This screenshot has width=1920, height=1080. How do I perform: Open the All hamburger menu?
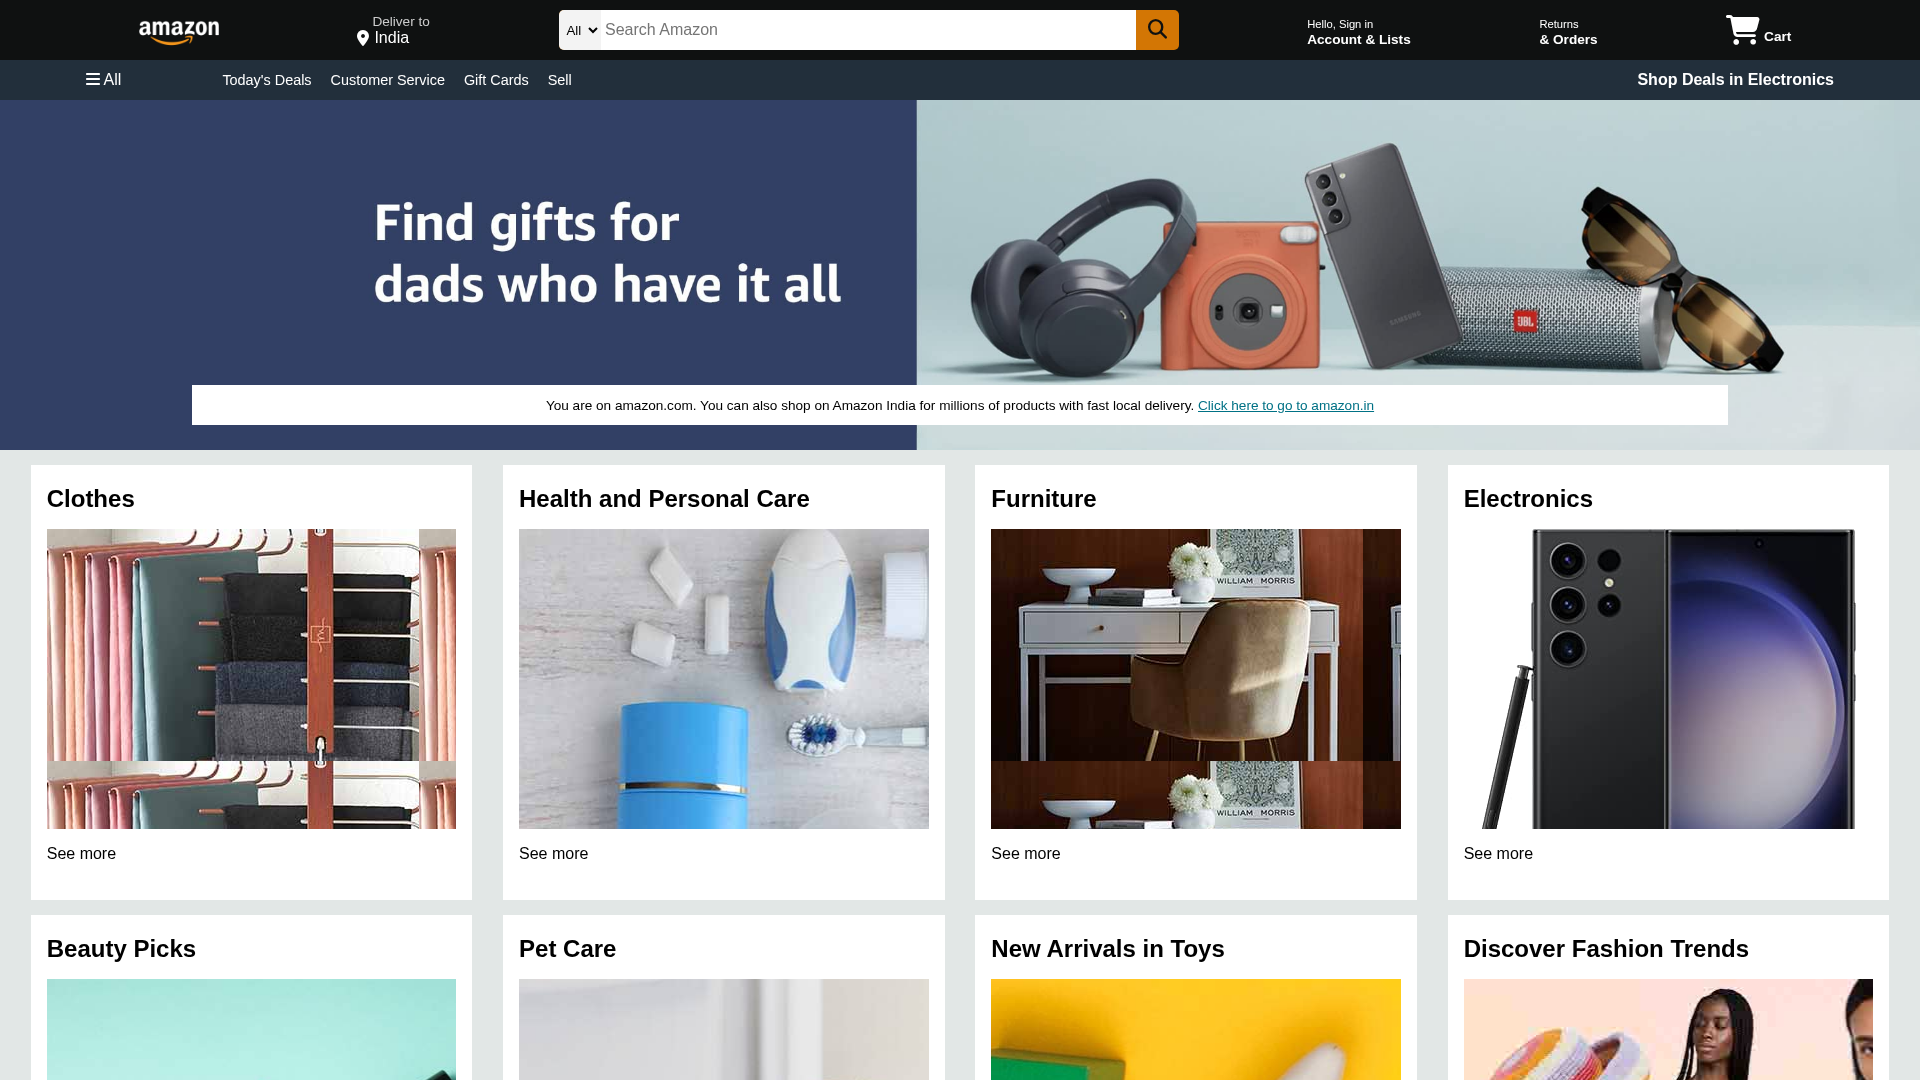pyautogui.click(x=103, y=79)
